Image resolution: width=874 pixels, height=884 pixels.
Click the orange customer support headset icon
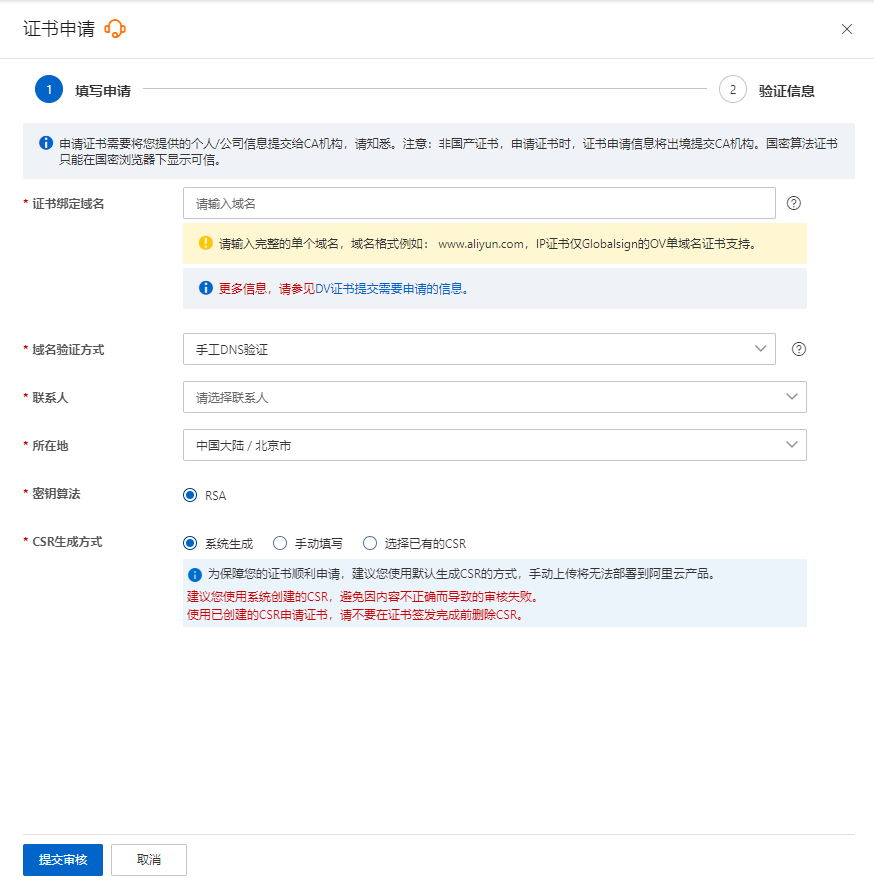click(x=115, y=29)
